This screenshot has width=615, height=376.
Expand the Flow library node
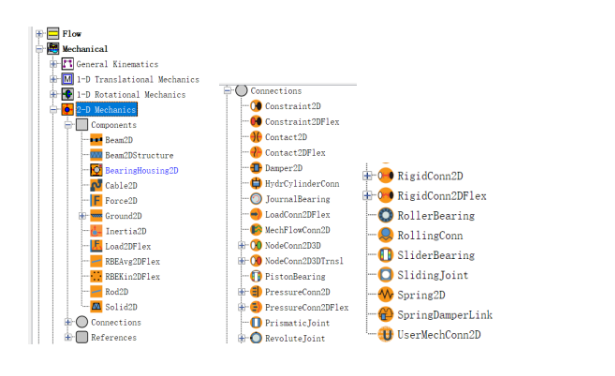[x=39, y=34]
